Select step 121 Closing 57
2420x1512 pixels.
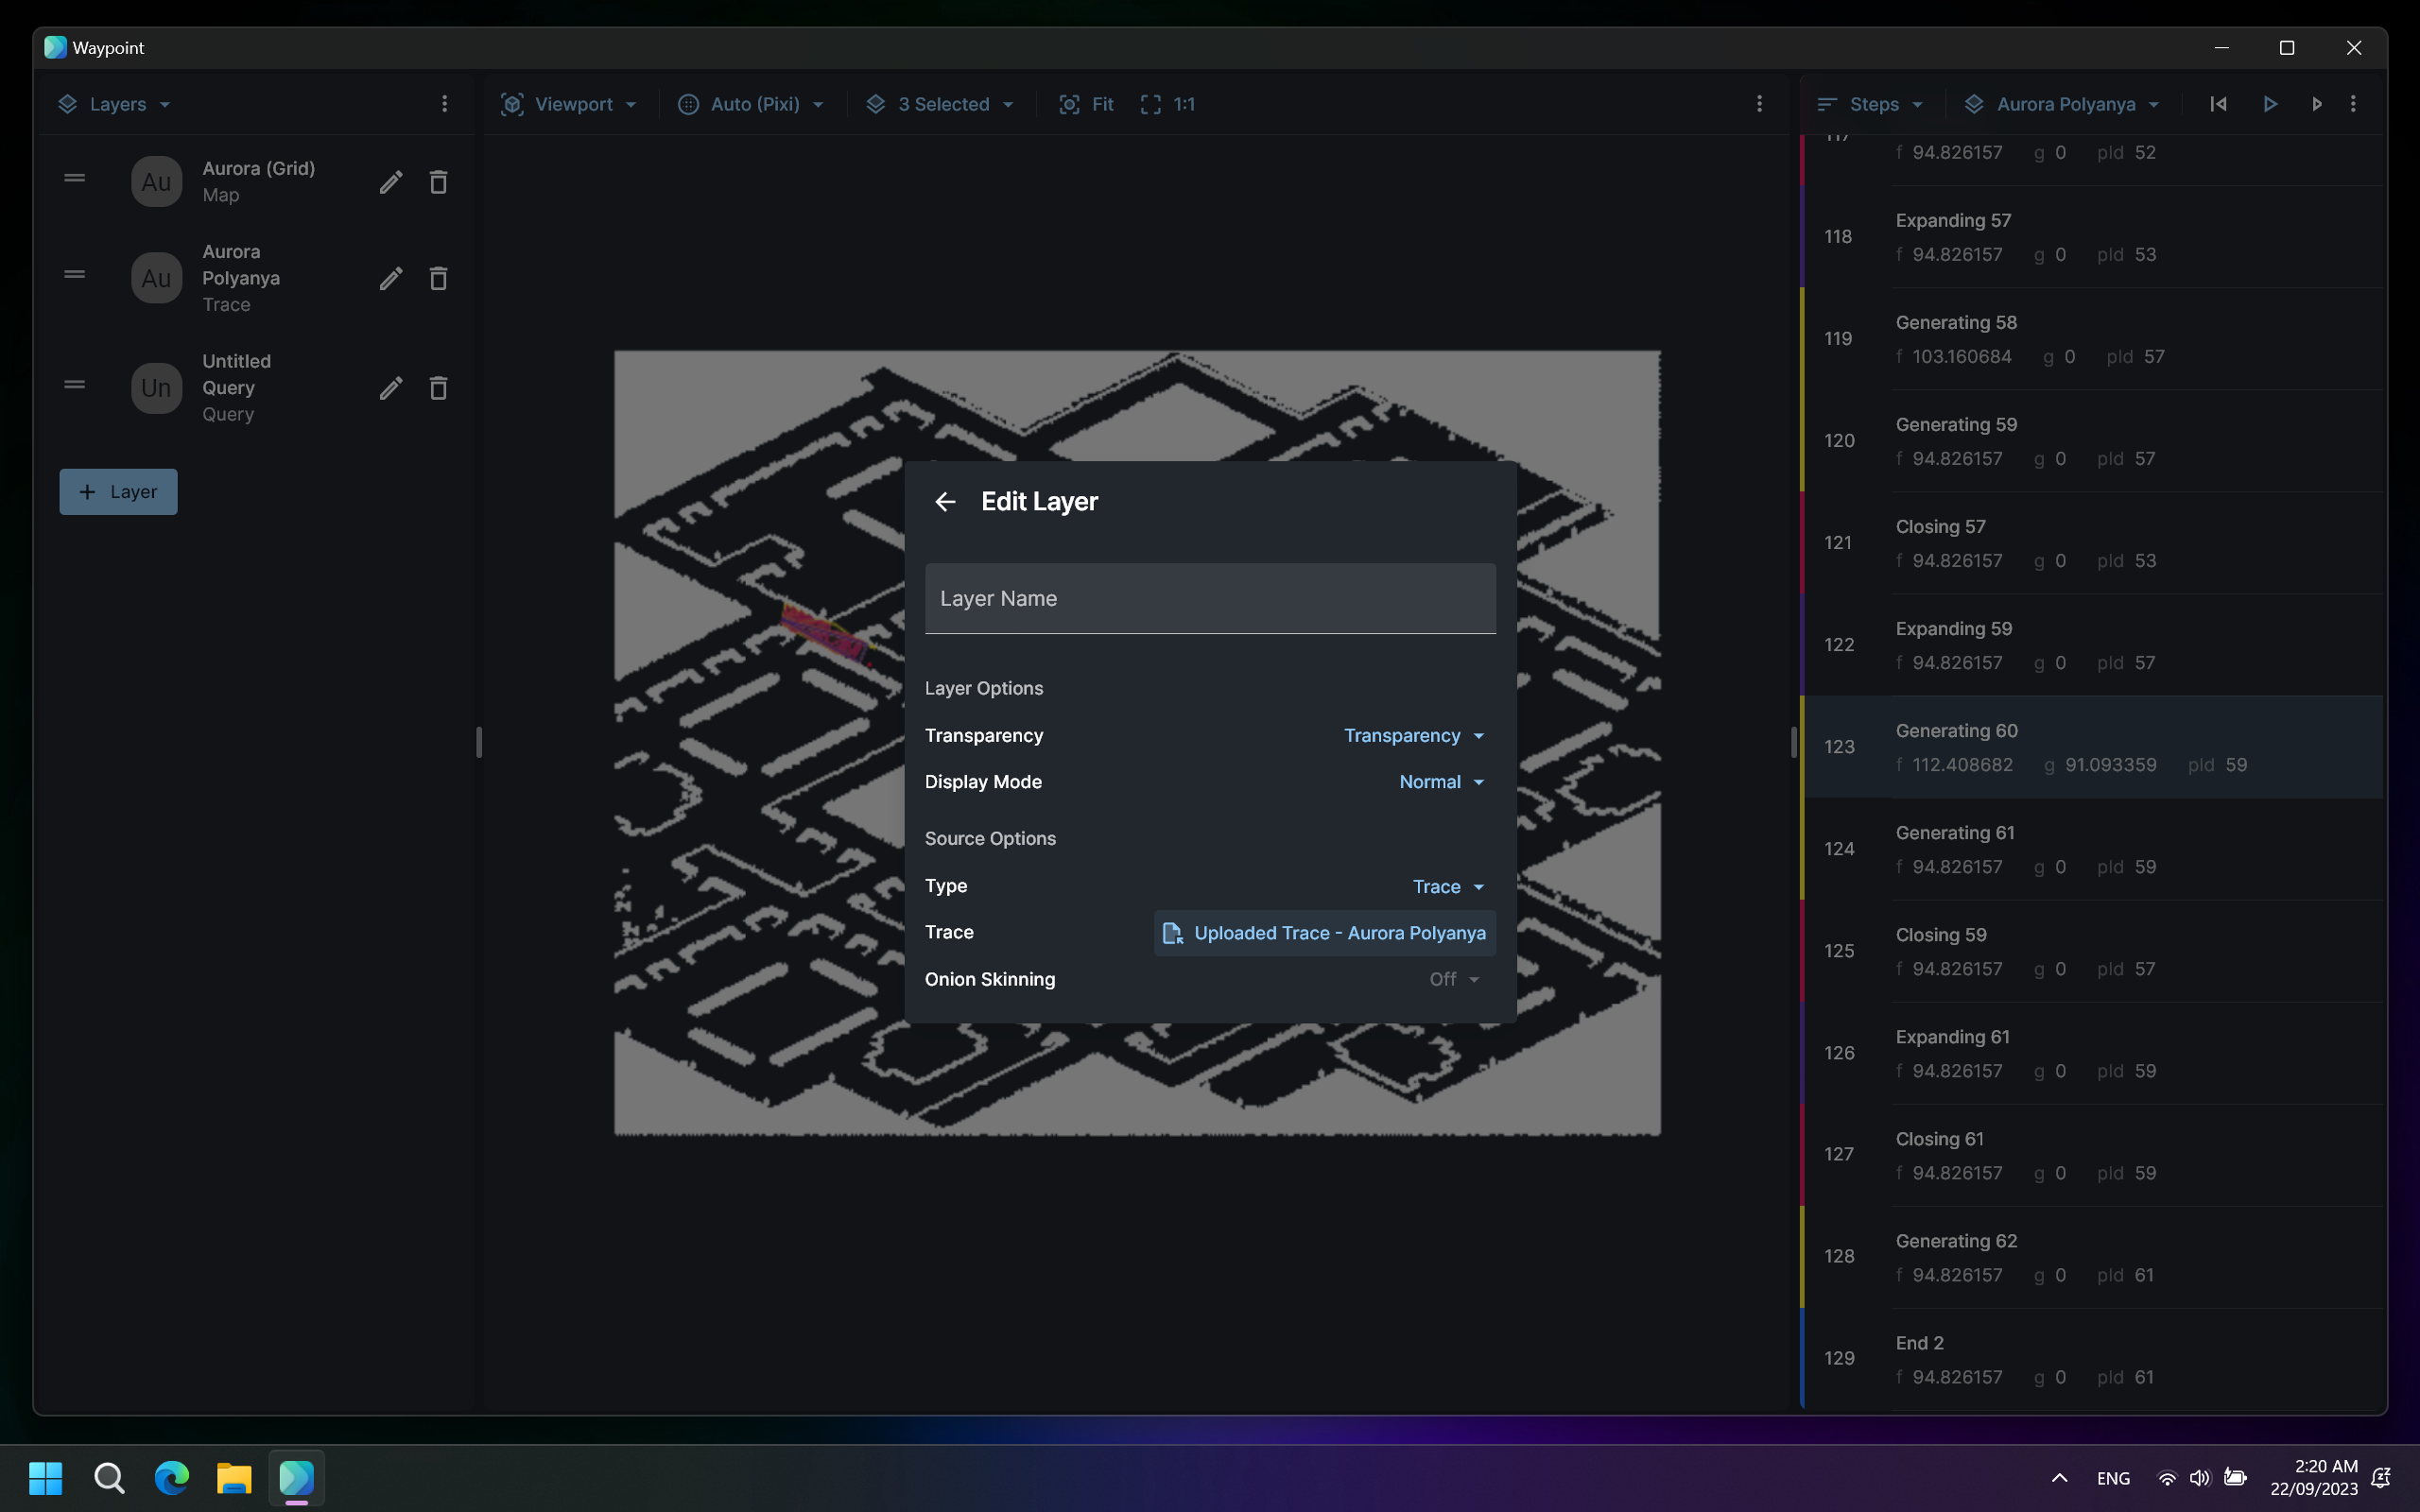[x=2094, y=543]
